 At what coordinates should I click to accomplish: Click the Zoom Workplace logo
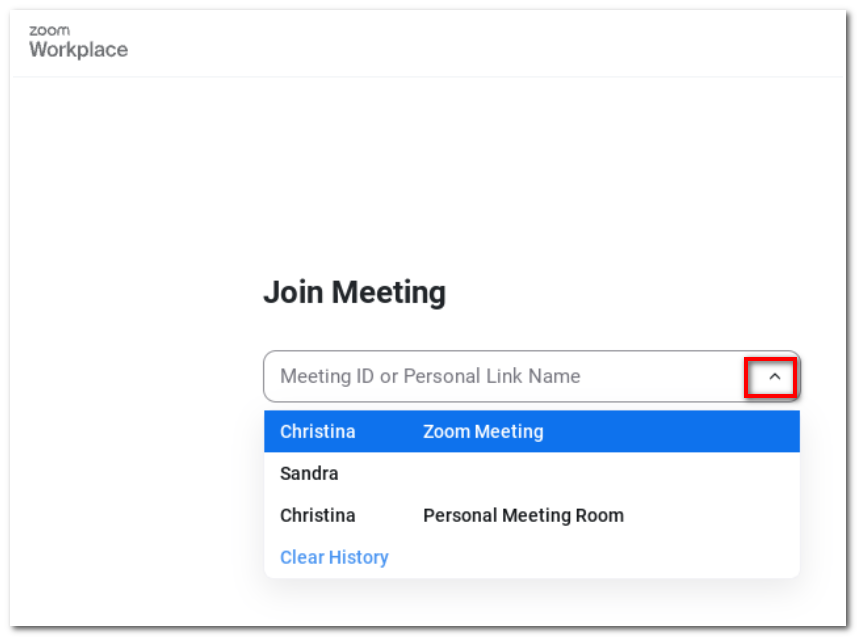(78, 42)
